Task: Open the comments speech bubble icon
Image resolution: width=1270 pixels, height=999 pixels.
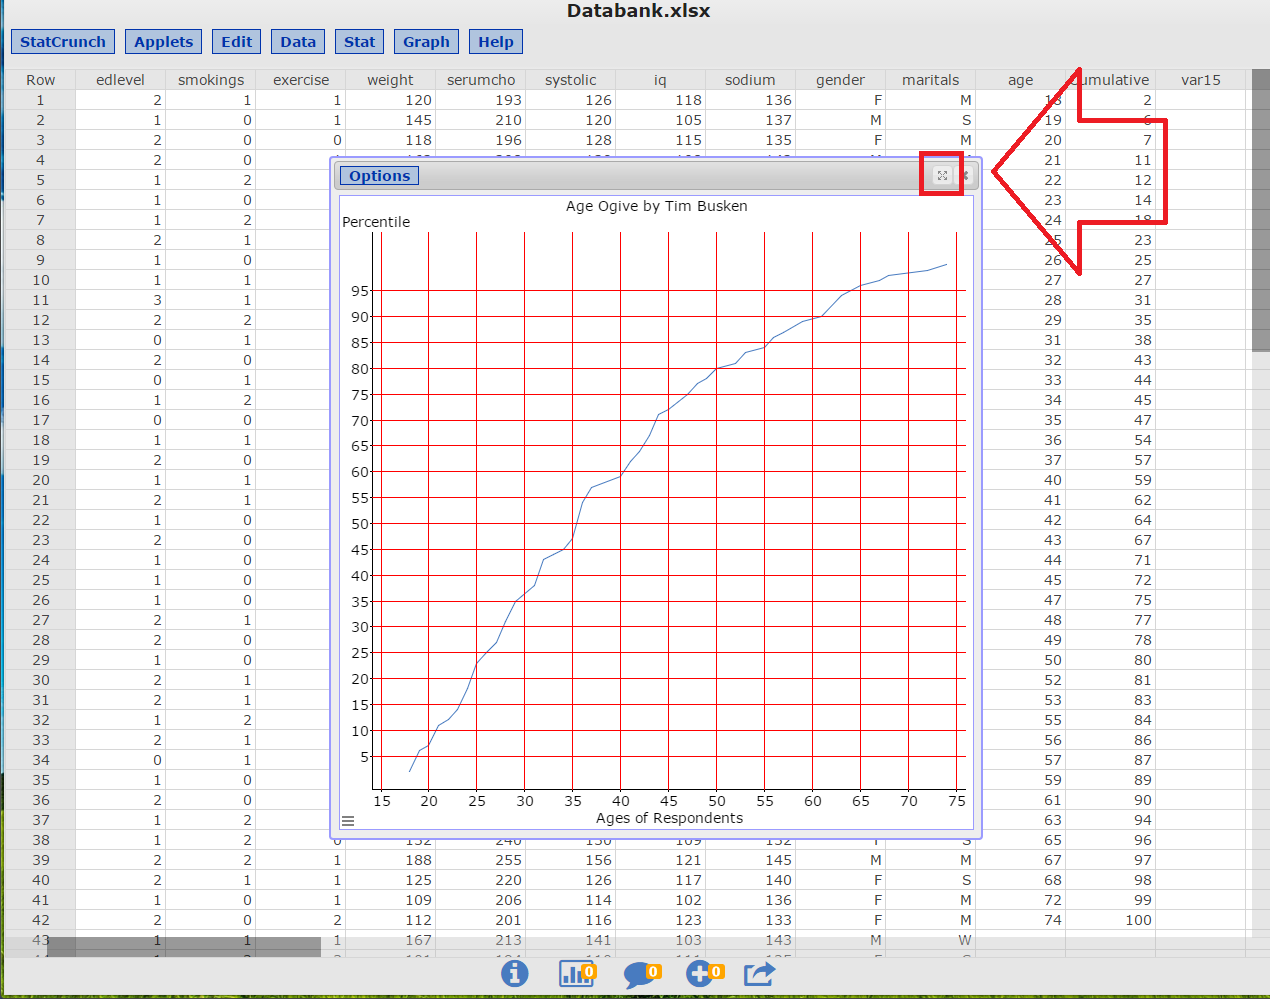Action: click(641, 973)
